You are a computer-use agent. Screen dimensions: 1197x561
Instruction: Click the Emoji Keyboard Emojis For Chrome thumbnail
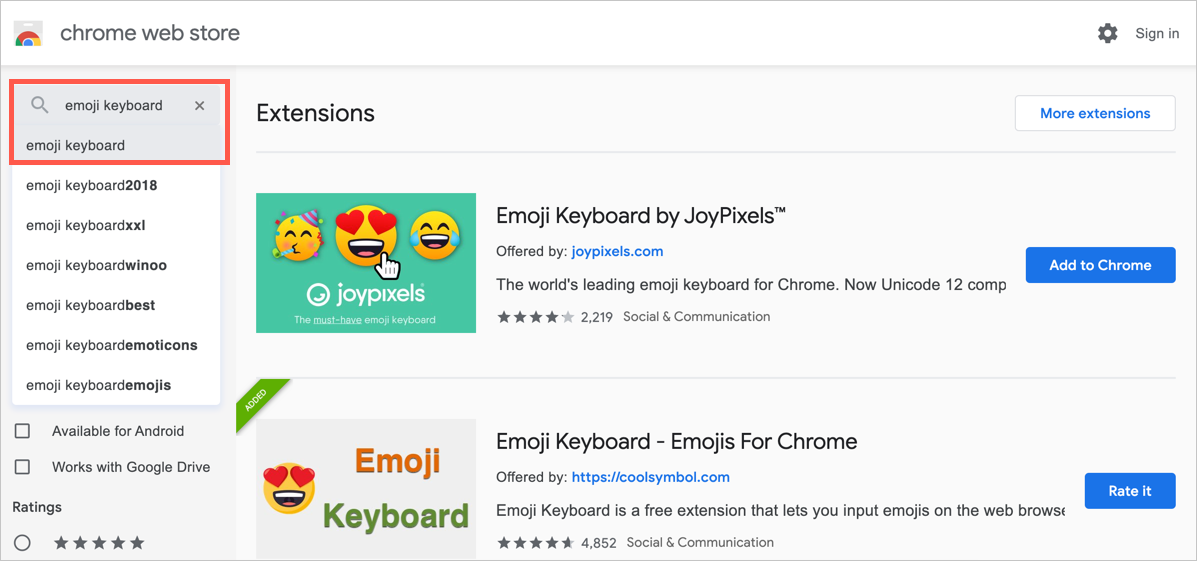pyautogui.click(x=366, y=489)
